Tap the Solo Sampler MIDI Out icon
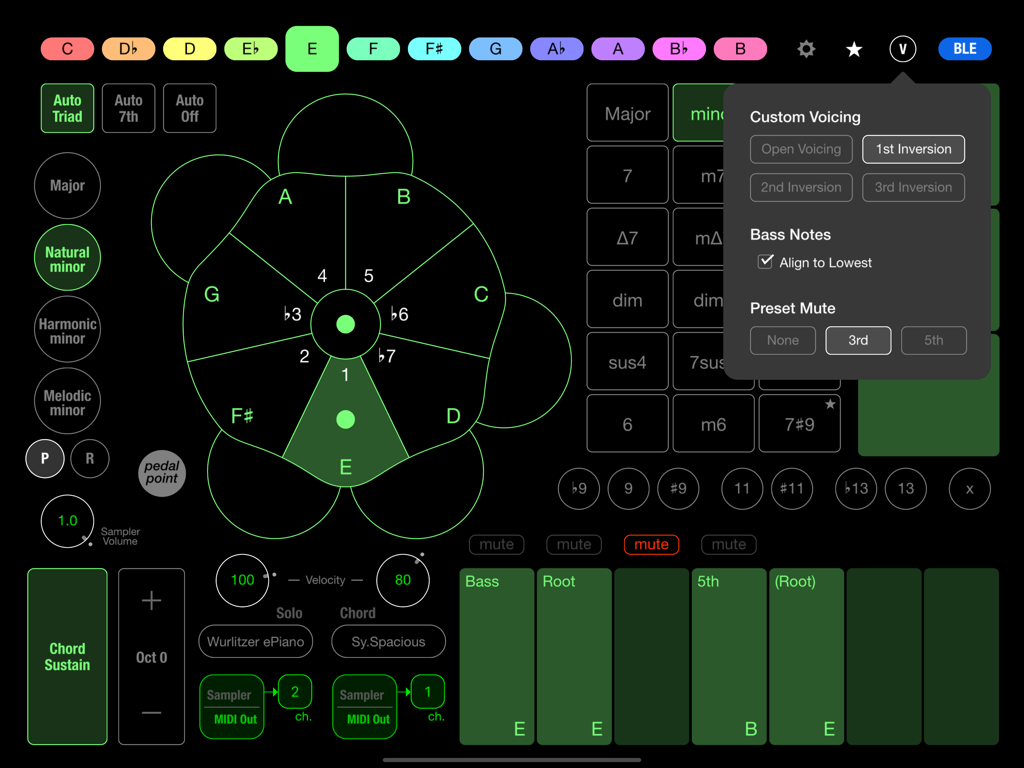Image resolution: width=1024 pixels, height=768 pixels. 231,707
